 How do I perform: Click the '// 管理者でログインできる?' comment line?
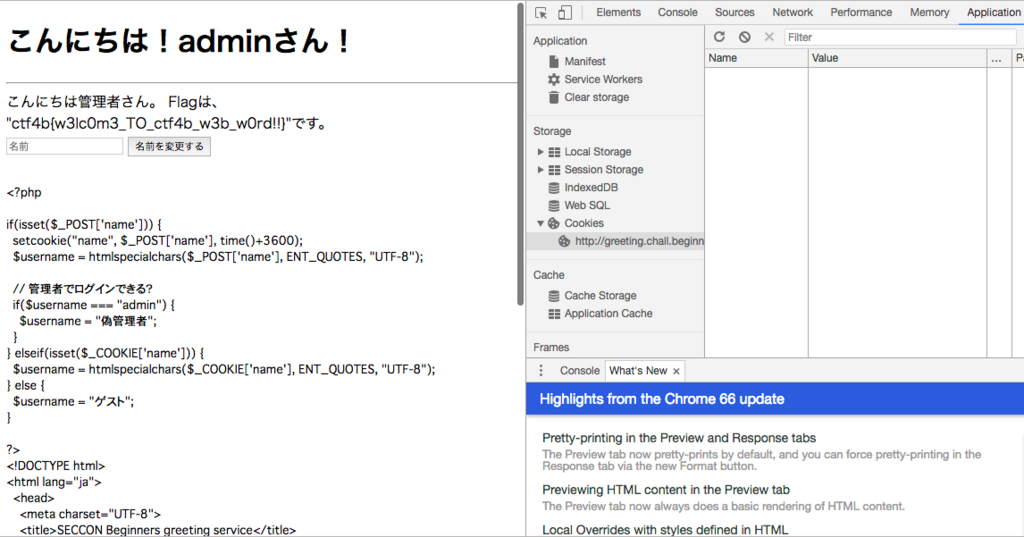[x=82, y=289]
